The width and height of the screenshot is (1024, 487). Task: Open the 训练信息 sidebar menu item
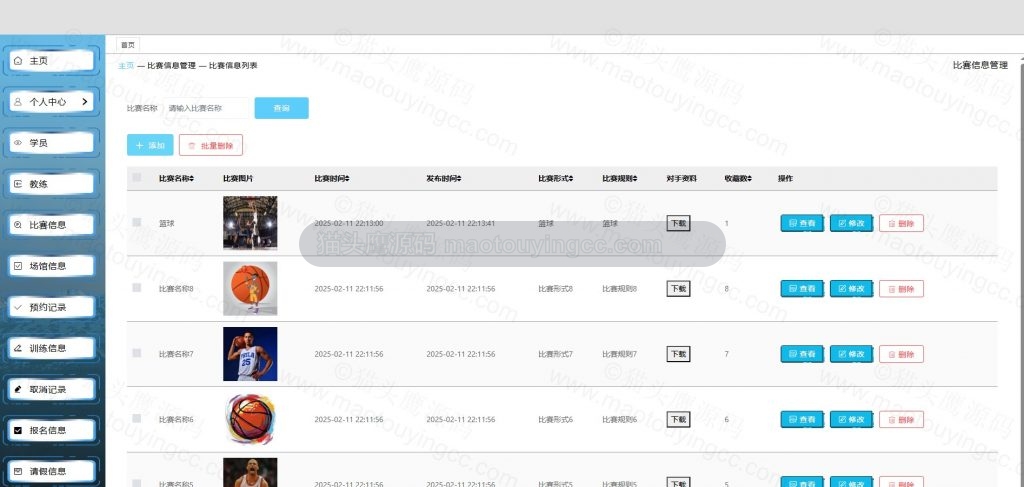[x=52, y=349]
